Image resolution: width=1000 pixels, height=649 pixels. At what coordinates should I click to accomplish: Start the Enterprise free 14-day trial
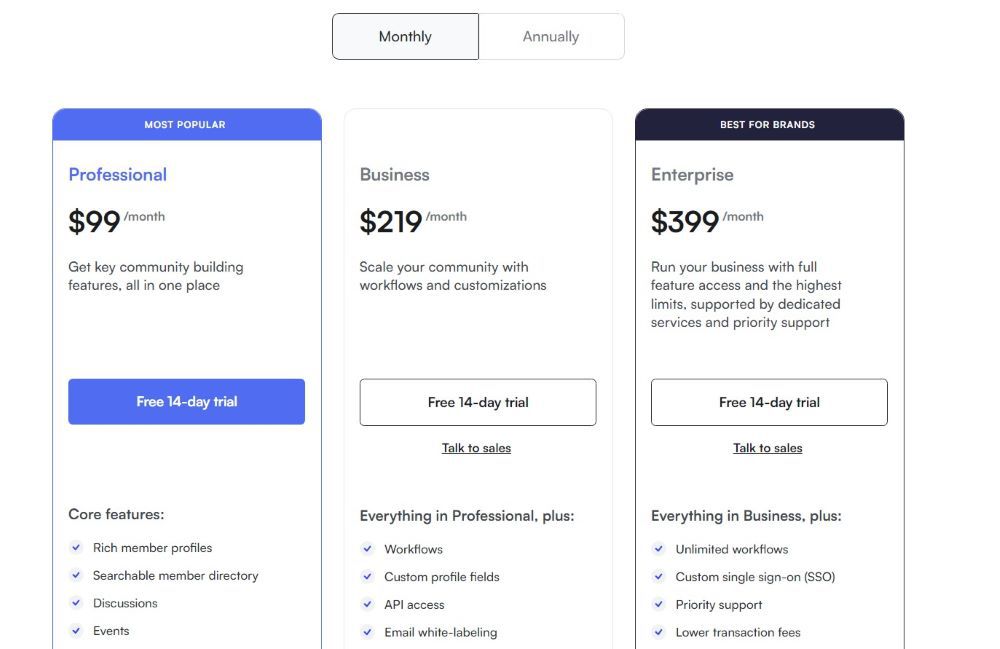(769, 402)
